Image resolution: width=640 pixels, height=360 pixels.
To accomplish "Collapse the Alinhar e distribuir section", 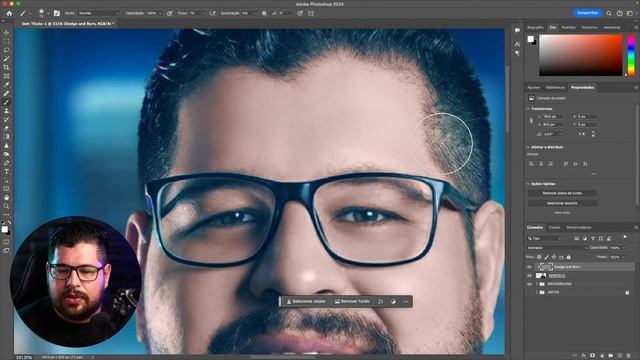I will [x=528, y=147].
